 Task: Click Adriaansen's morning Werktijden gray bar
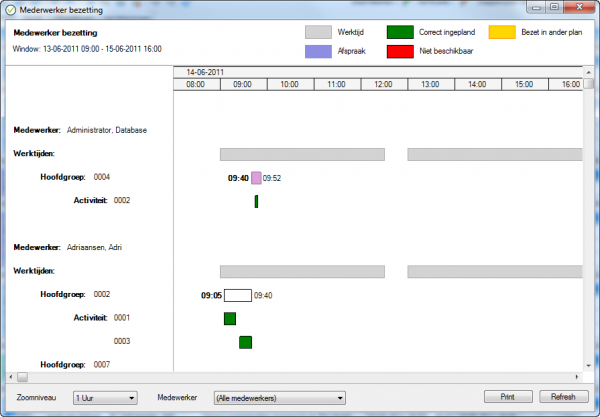[x=302, y=272]
